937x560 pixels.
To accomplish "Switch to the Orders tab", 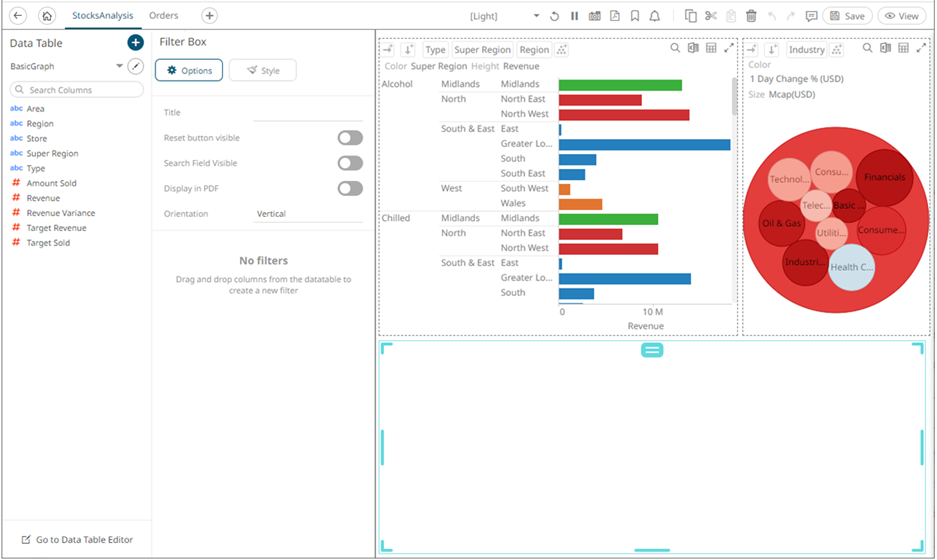I will pyautogui.click(x=164, y=16).
